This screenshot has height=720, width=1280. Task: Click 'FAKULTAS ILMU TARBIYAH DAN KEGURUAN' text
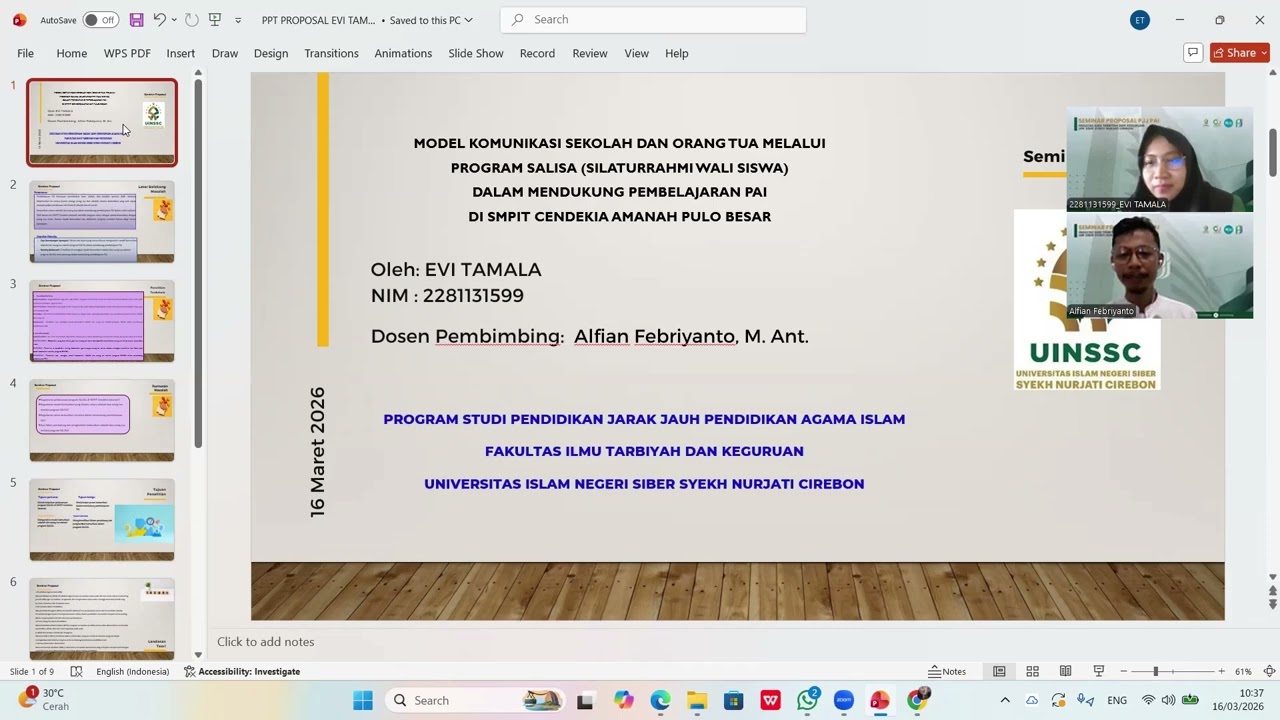pyautogui.click(x=644, y=451)
